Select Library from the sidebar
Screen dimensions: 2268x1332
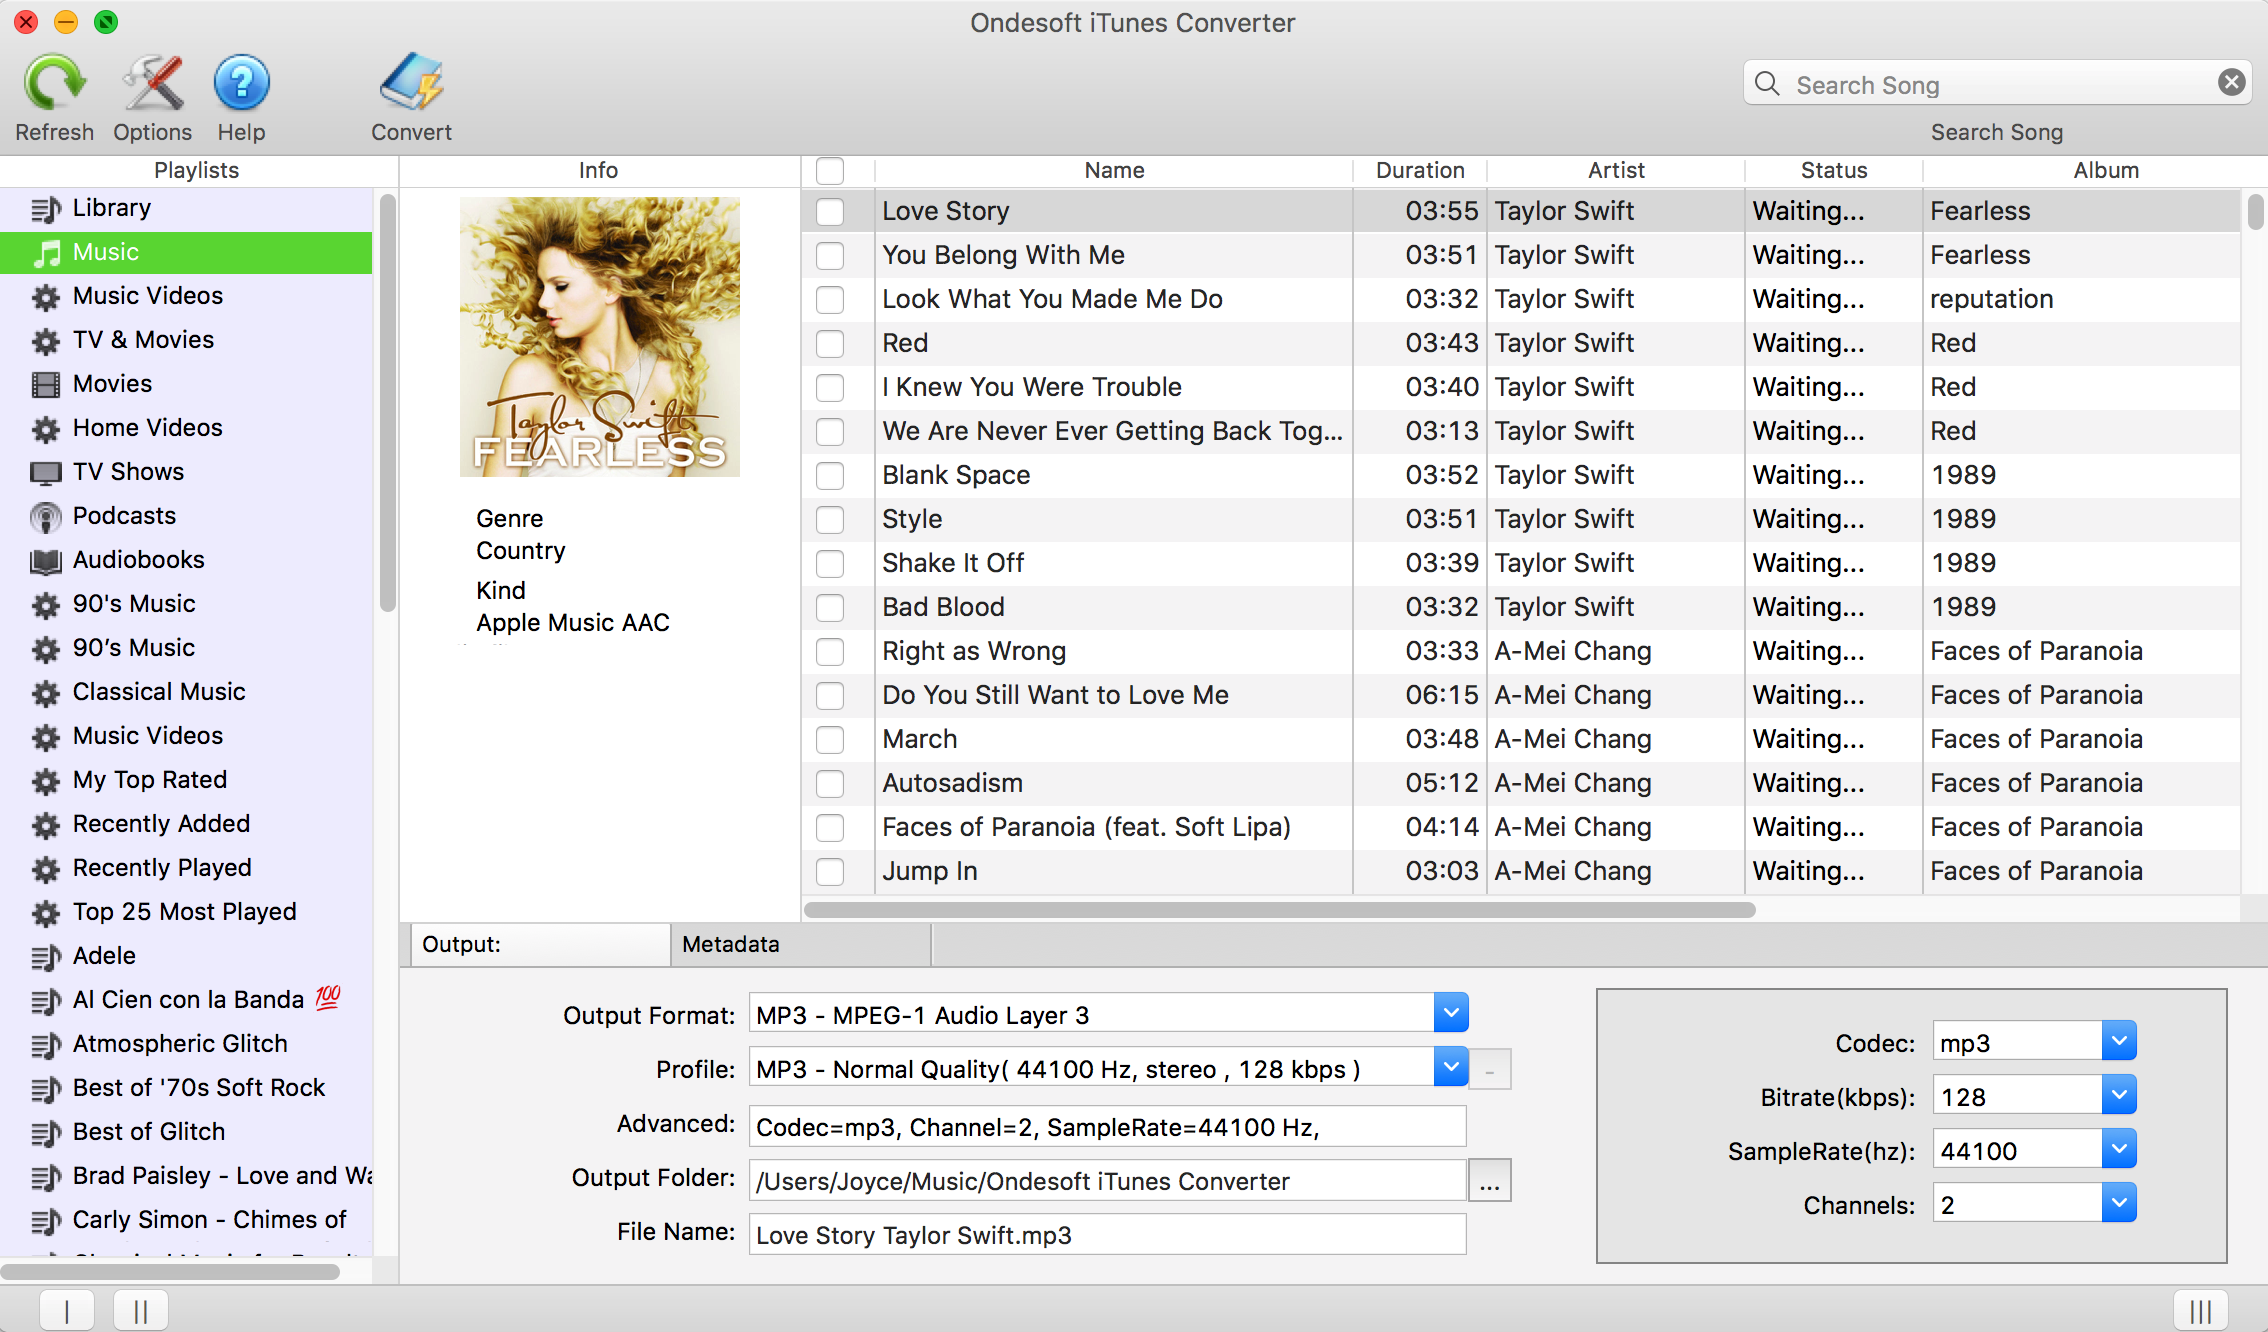tap(113, 208)
